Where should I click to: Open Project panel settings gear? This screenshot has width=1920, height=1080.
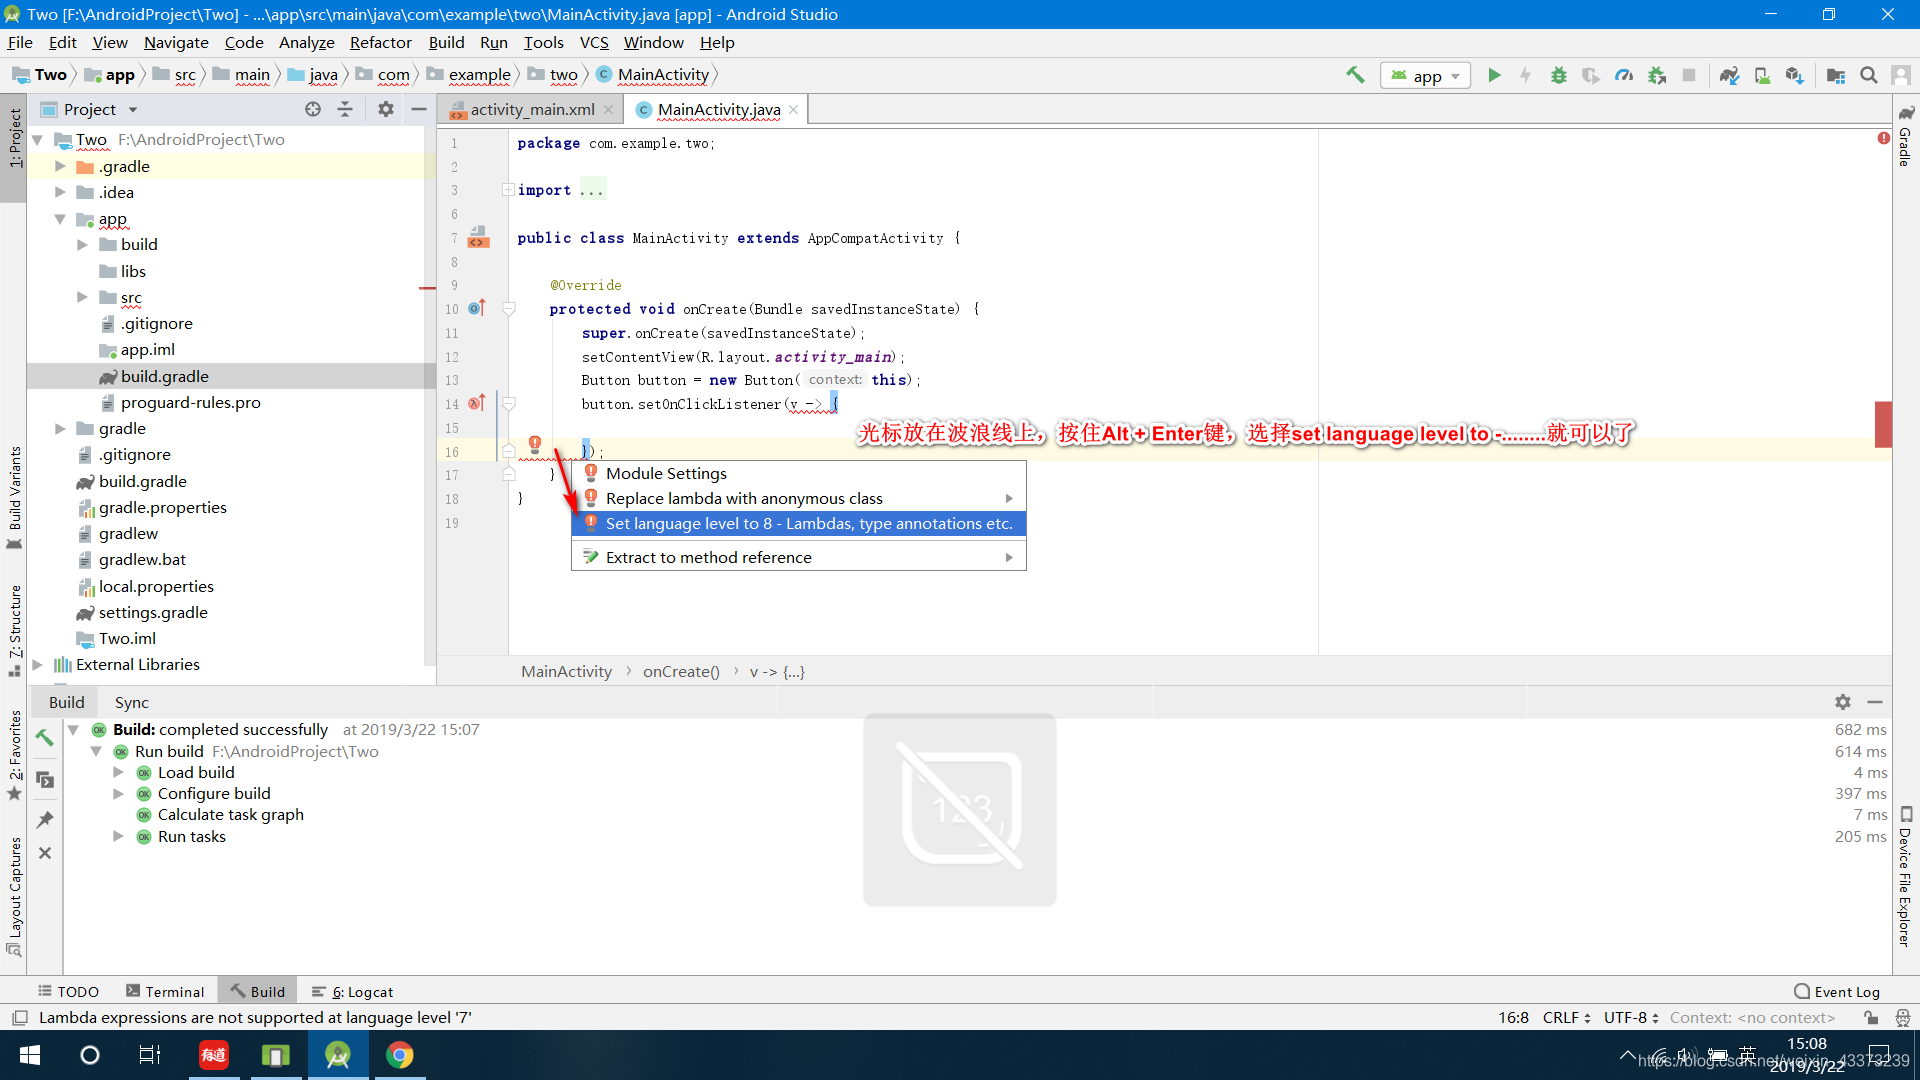coord(386,109)
